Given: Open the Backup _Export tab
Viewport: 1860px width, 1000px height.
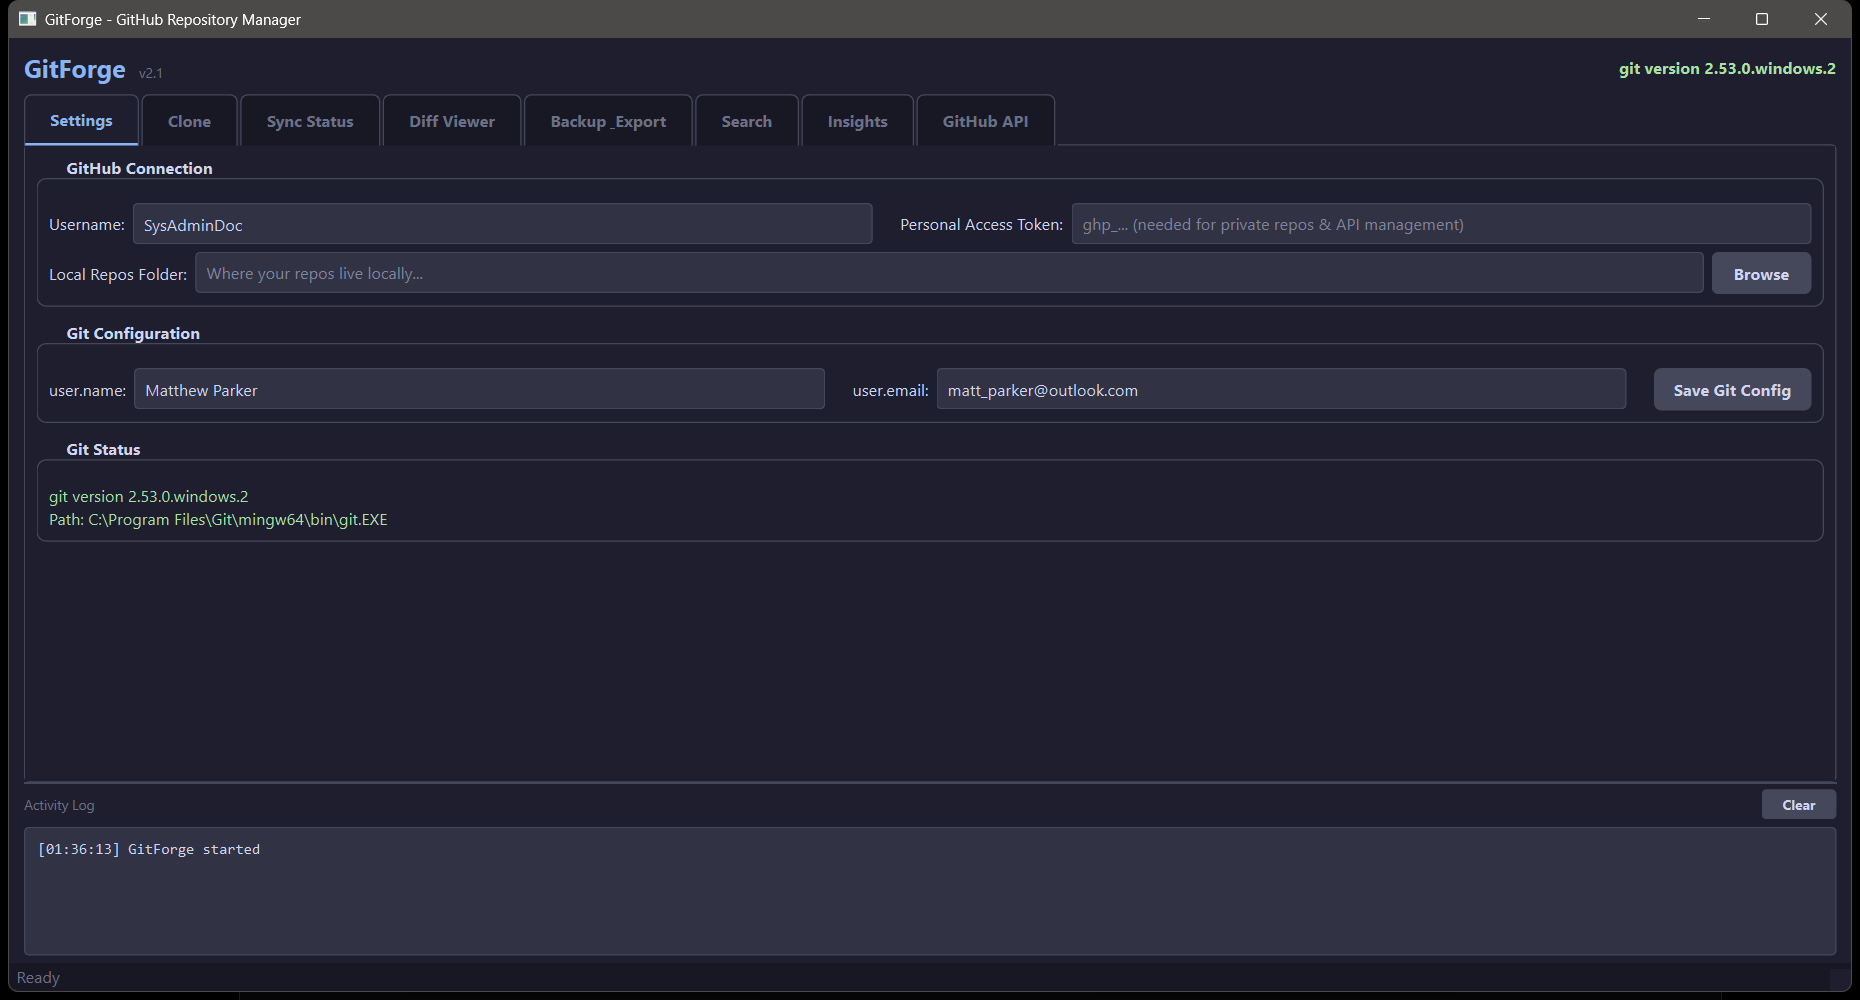Looking at the screenshot, I should coord(607,120).
